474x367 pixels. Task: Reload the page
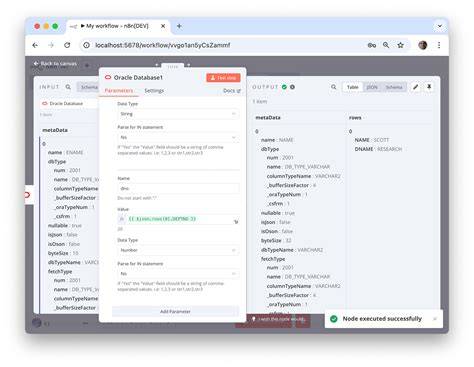[x=67, y=45]
